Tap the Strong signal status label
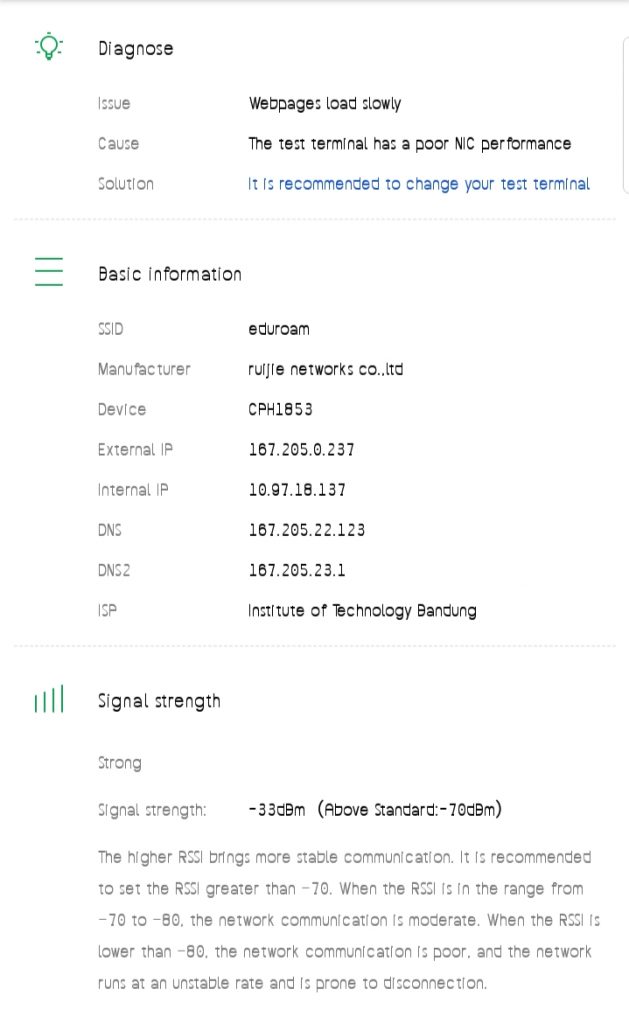Viewport: 629px width, 1024px height. click(x=119, y=763)
